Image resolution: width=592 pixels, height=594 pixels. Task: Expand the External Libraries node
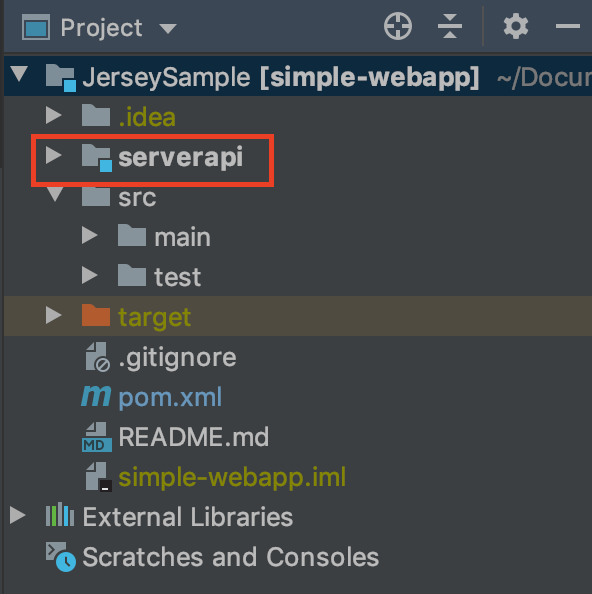(17, 515)
